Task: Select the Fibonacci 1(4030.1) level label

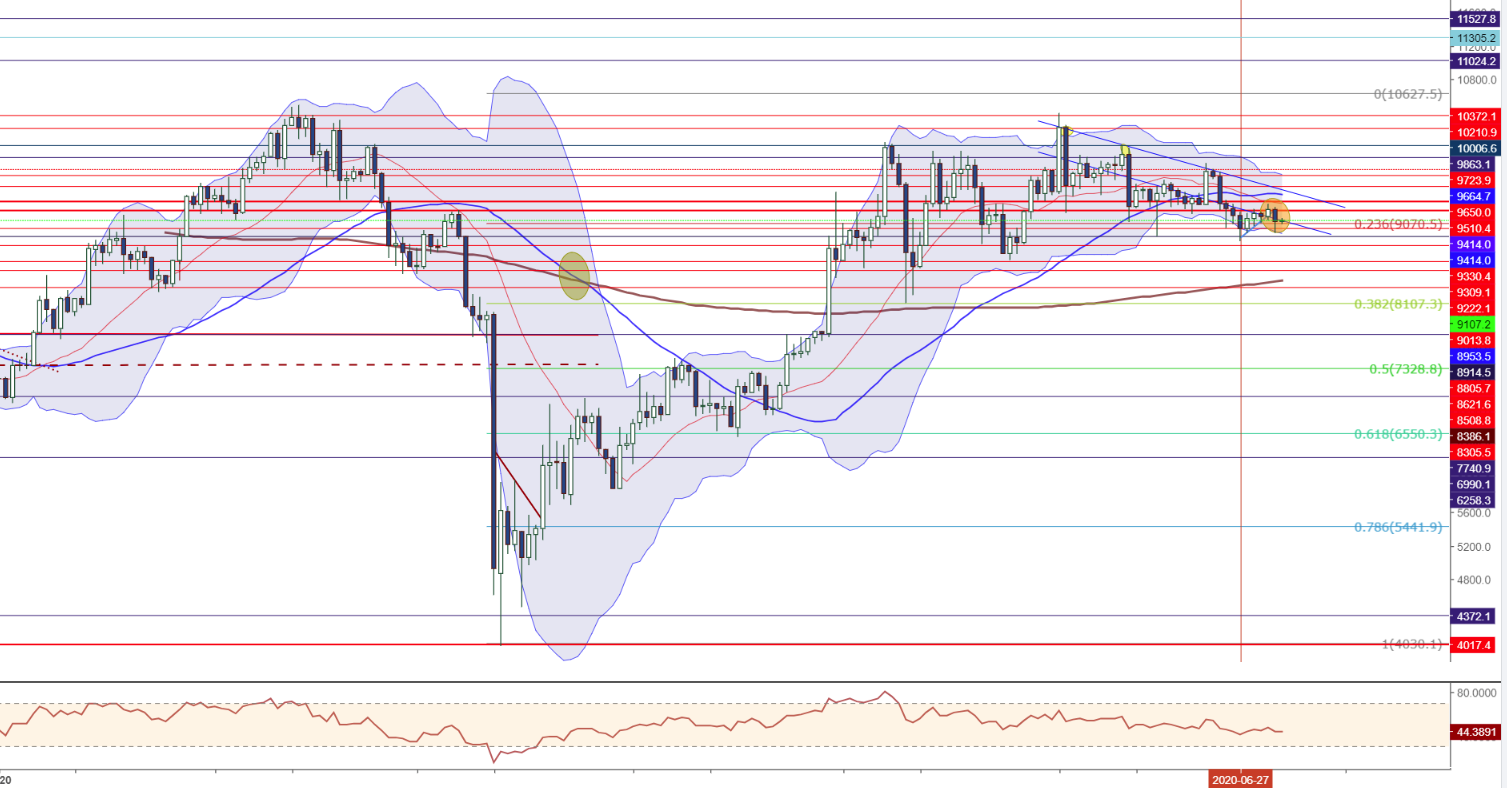Action: click(x=1412, y=644)
